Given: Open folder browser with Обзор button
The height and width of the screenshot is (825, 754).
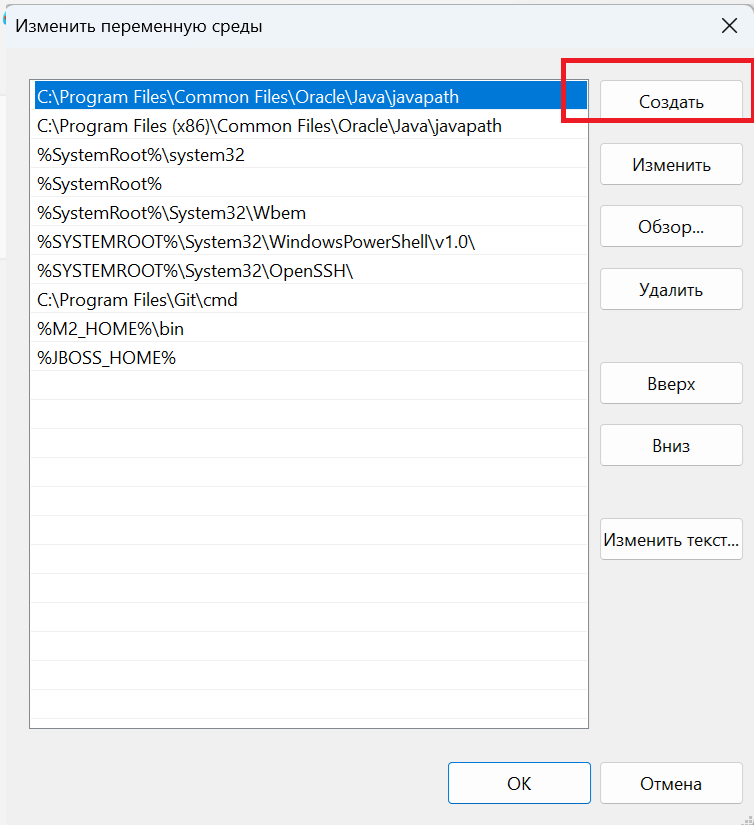Looking at the screenshot, I should tap(671, 227).
